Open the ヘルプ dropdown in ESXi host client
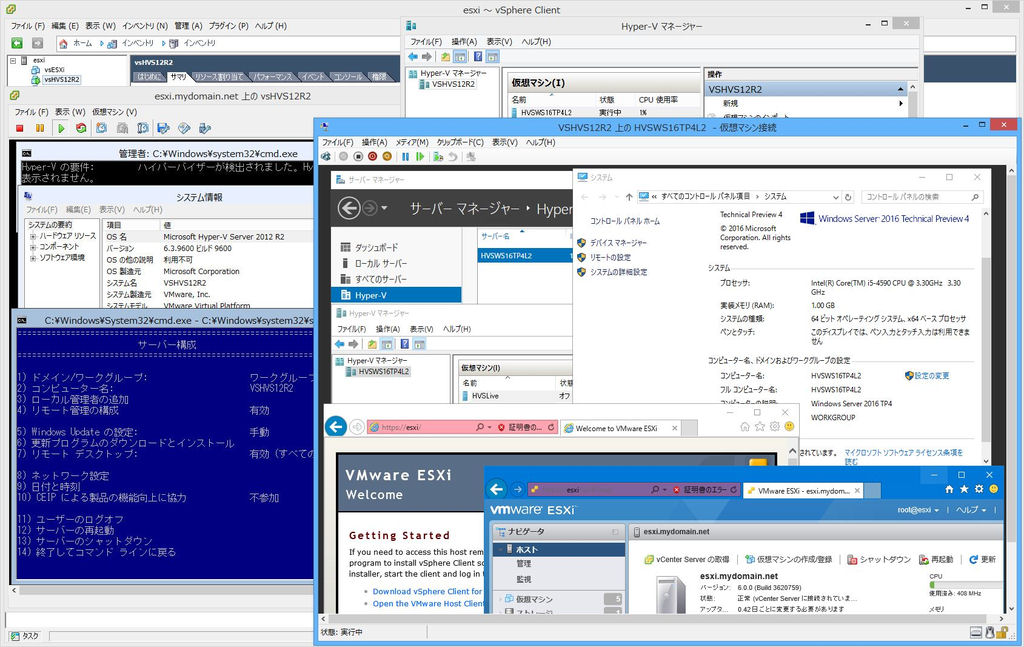The width and height of the screenshot is (1024, 647). point(971,510)
